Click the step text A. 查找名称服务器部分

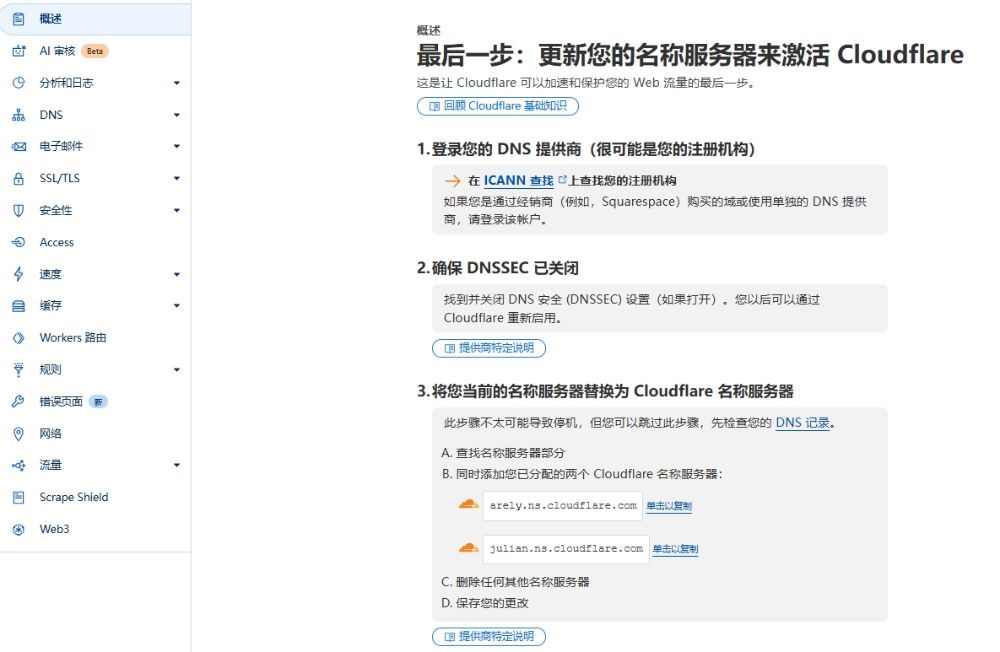(503, 453)
